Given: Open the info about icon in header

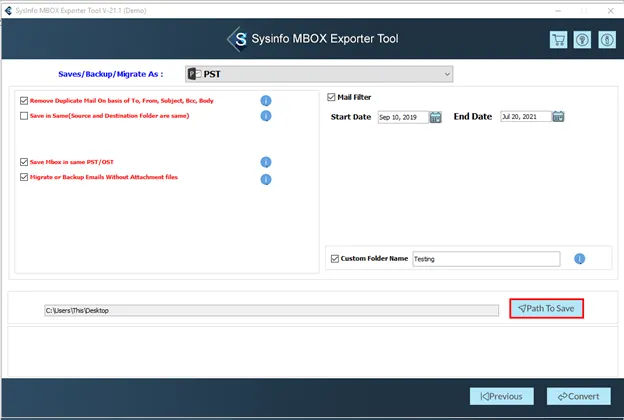Looking at the screenshot, I should click(x=607, y=40).
